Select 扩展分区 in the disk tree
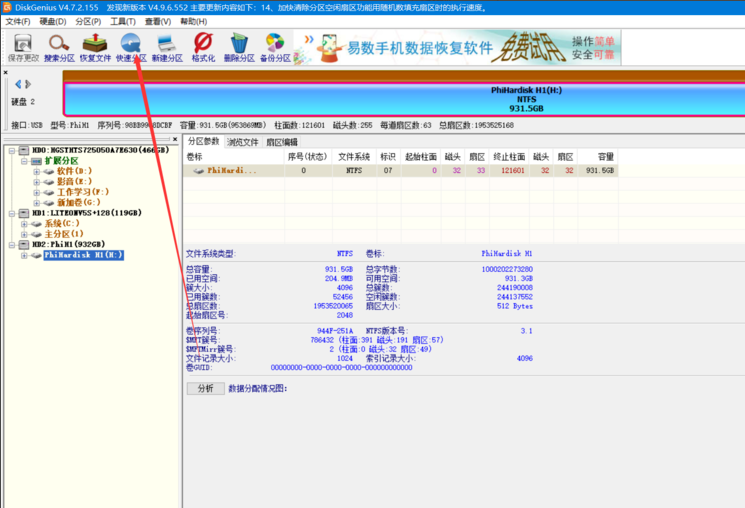The width and height of the screenshot is (745, 508). [x=61, y=161]
